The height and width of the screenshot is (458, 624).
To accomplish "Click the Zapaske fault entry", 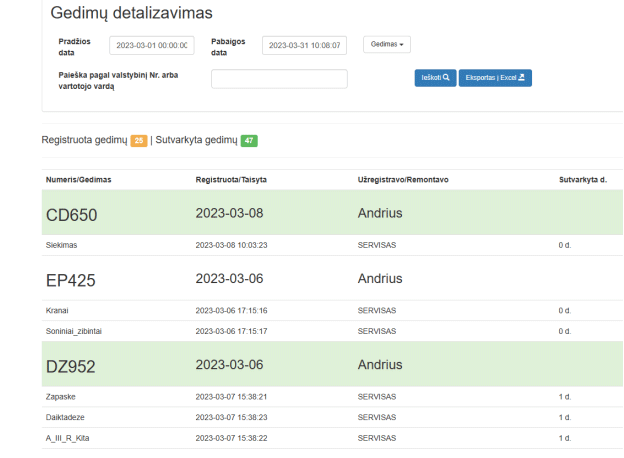I will click(60, 397).
